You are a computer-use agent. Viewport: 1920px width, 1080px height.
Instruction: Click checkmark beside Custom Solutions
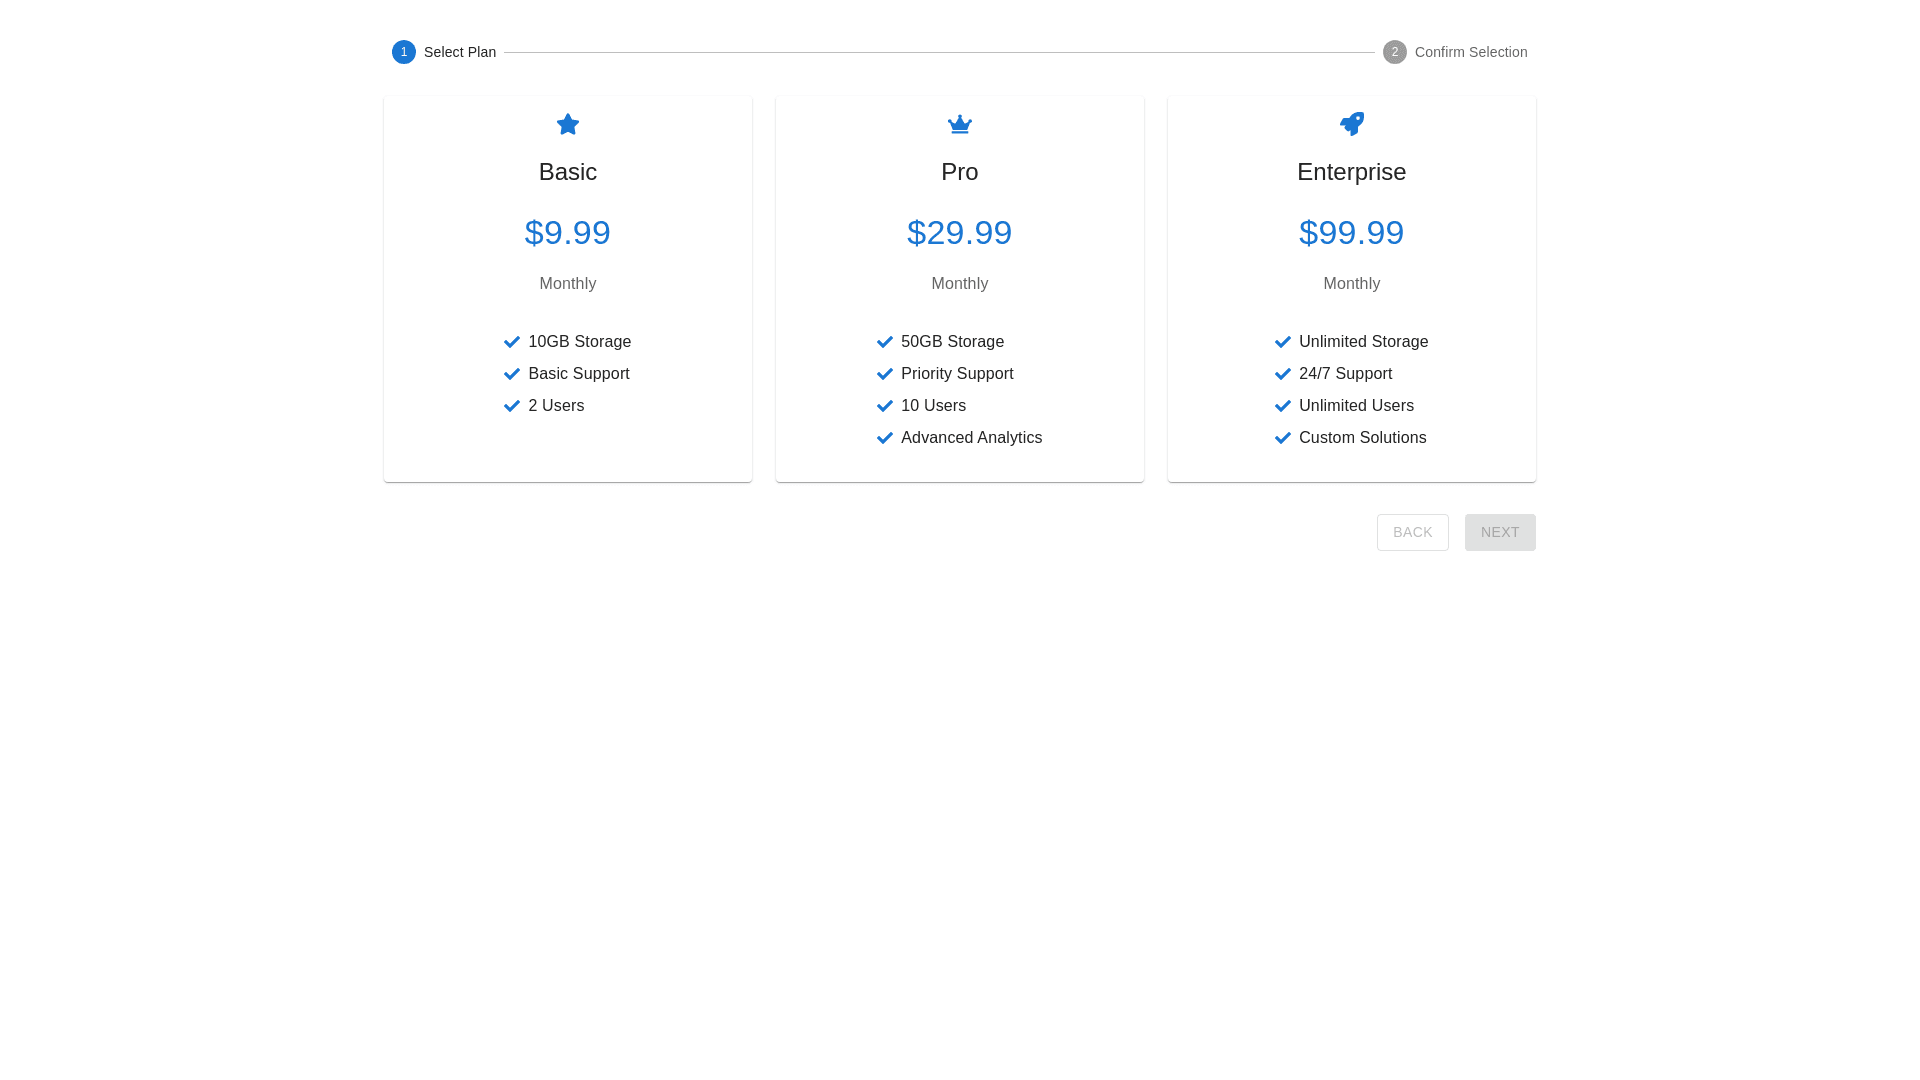[1282, 438]
